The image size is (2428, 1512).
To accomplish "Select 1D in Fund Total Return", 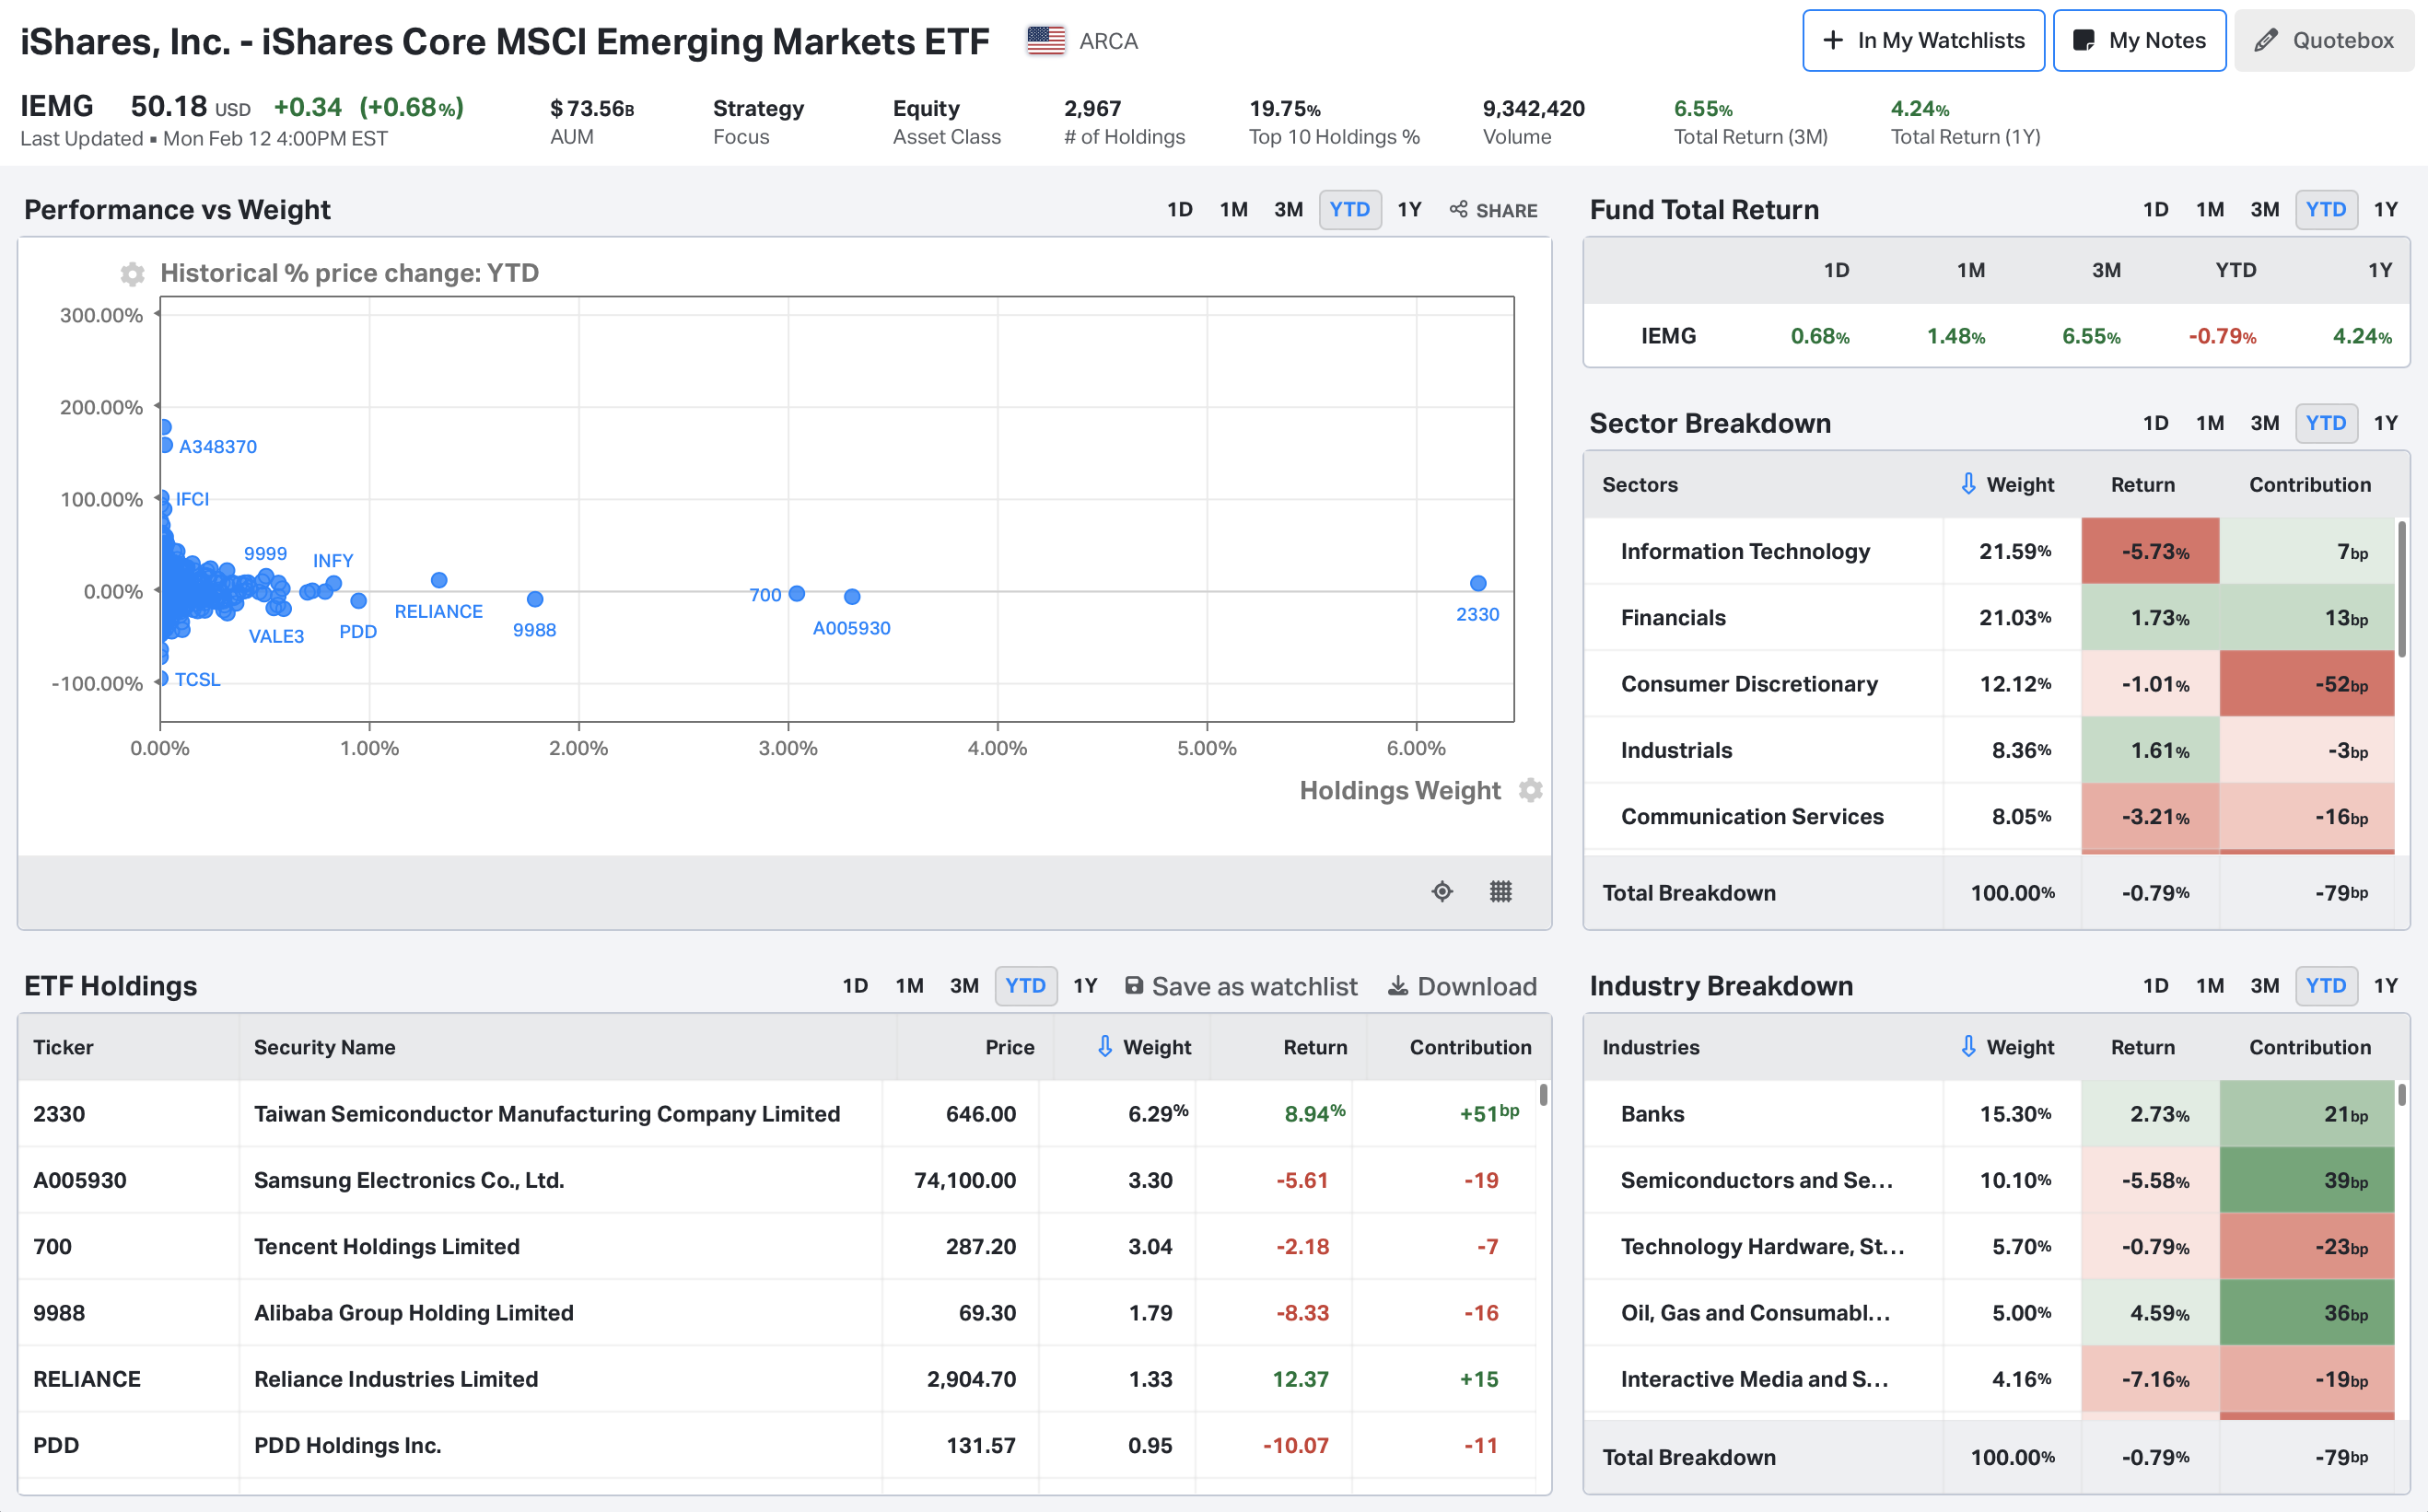I will click(x=2156, y=210).
